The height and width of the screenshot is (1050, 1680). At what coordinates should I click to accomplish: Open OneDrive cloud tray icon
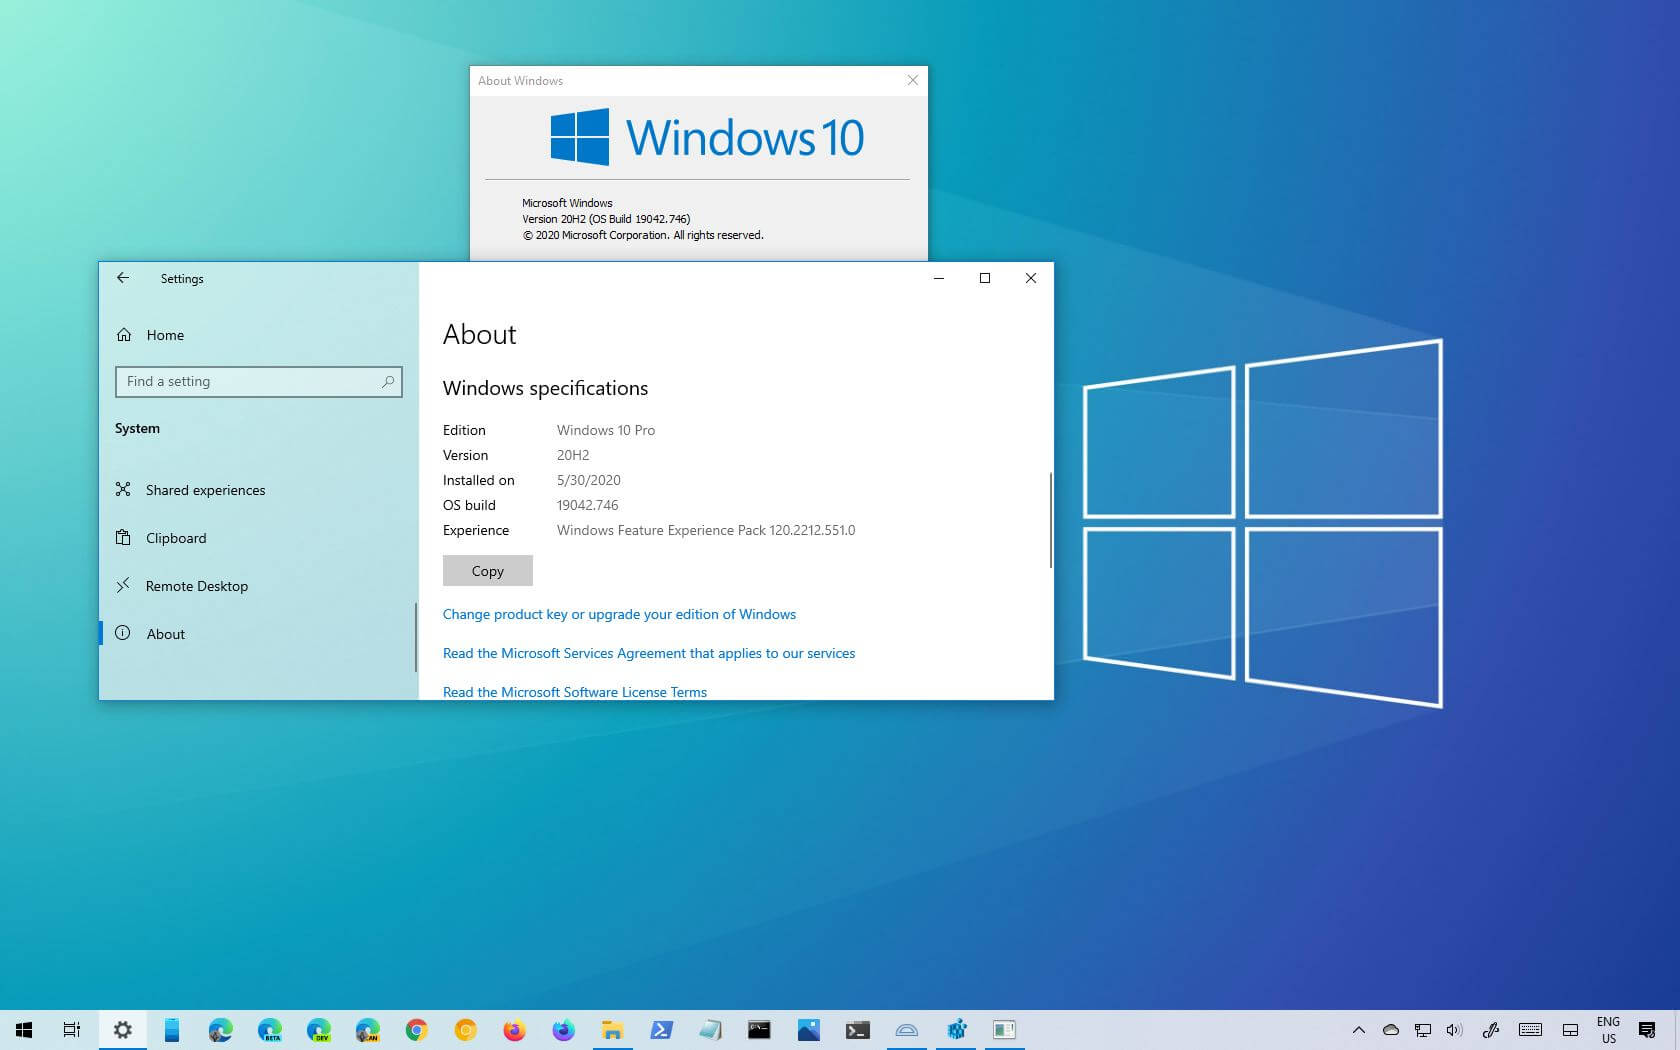click(1390, 1030)
